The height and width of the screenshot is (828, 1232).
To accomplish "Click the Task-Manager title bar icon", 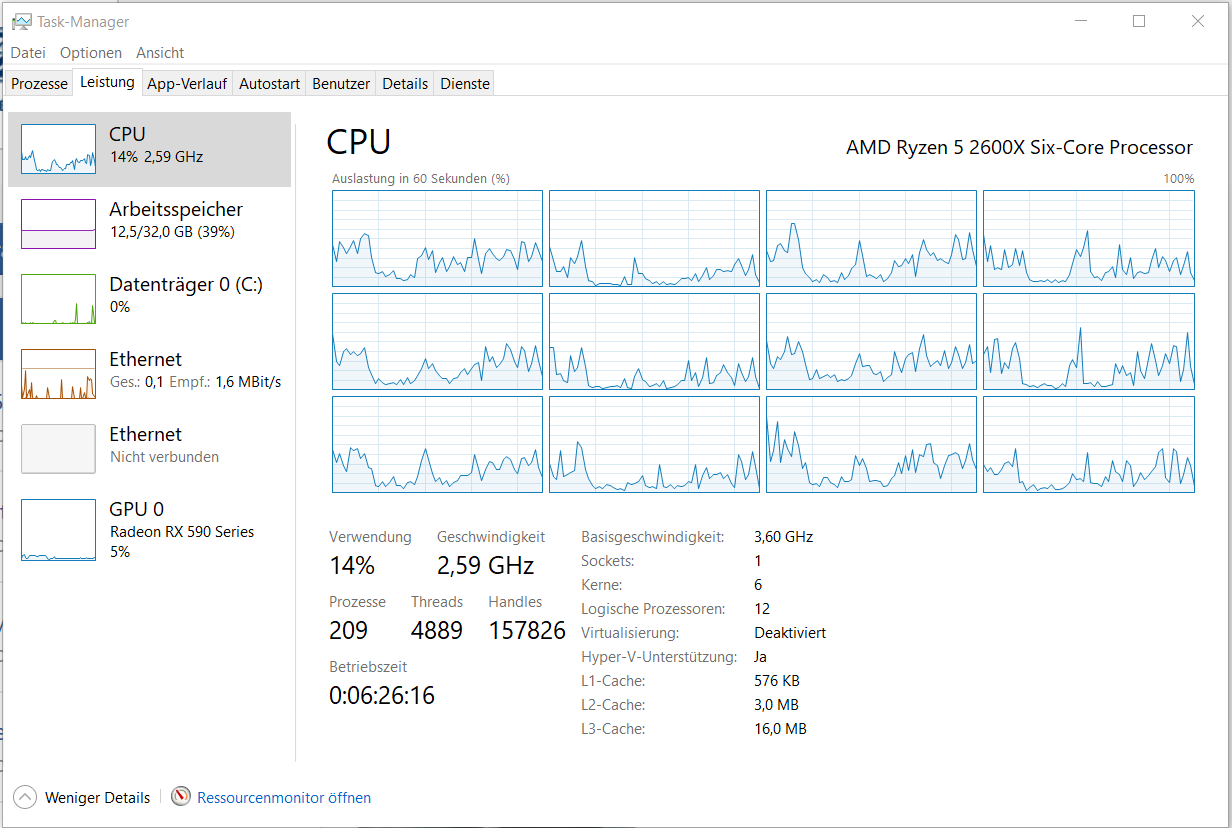I will point(21,21).
